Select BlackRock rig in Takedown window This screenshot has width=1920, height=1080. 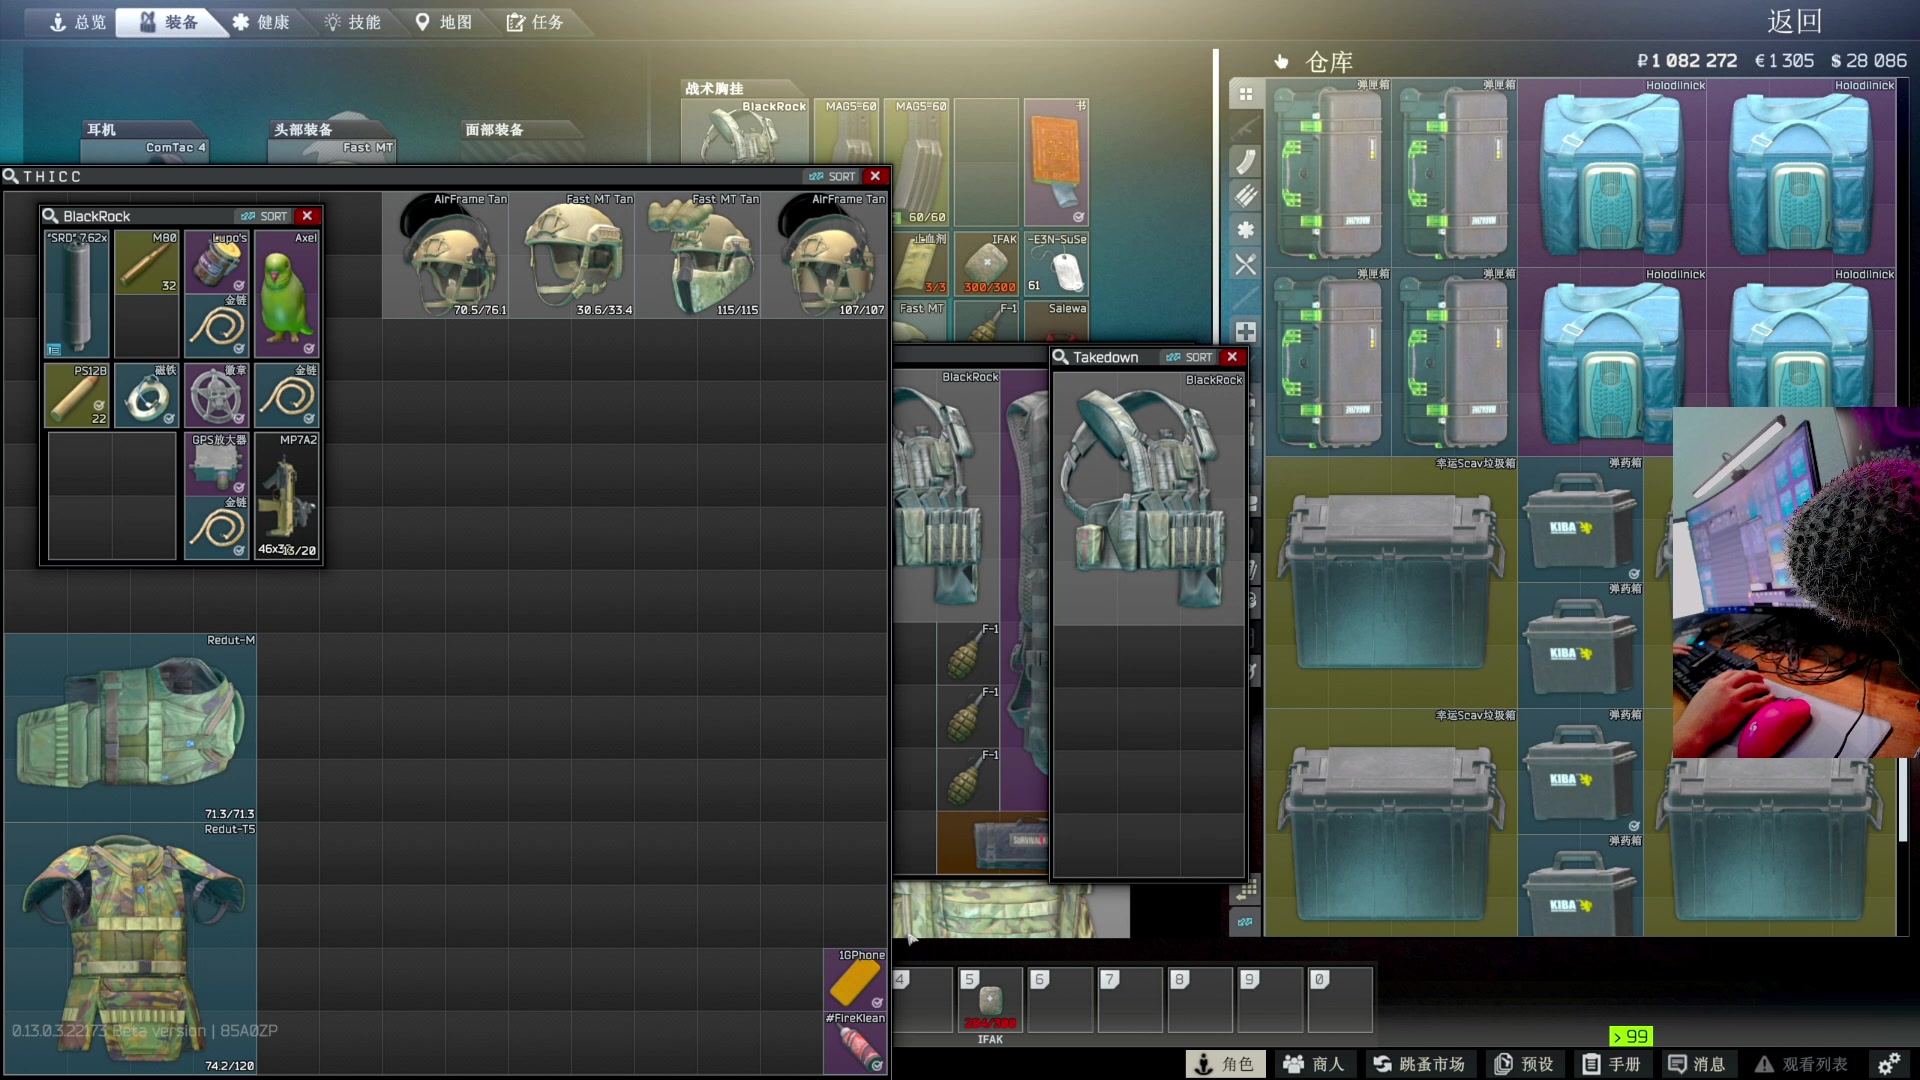click(x=1149, y=497)
